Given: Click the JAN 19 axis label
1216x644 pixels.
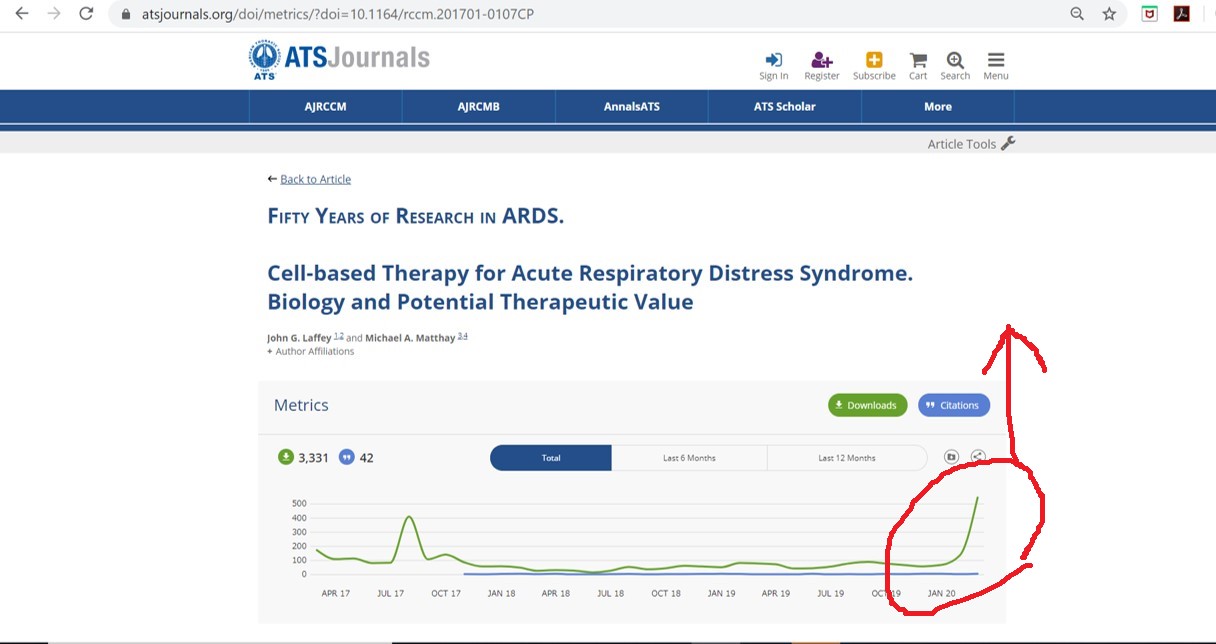Looking at the screenshot, I should click(x=721, y=593).
